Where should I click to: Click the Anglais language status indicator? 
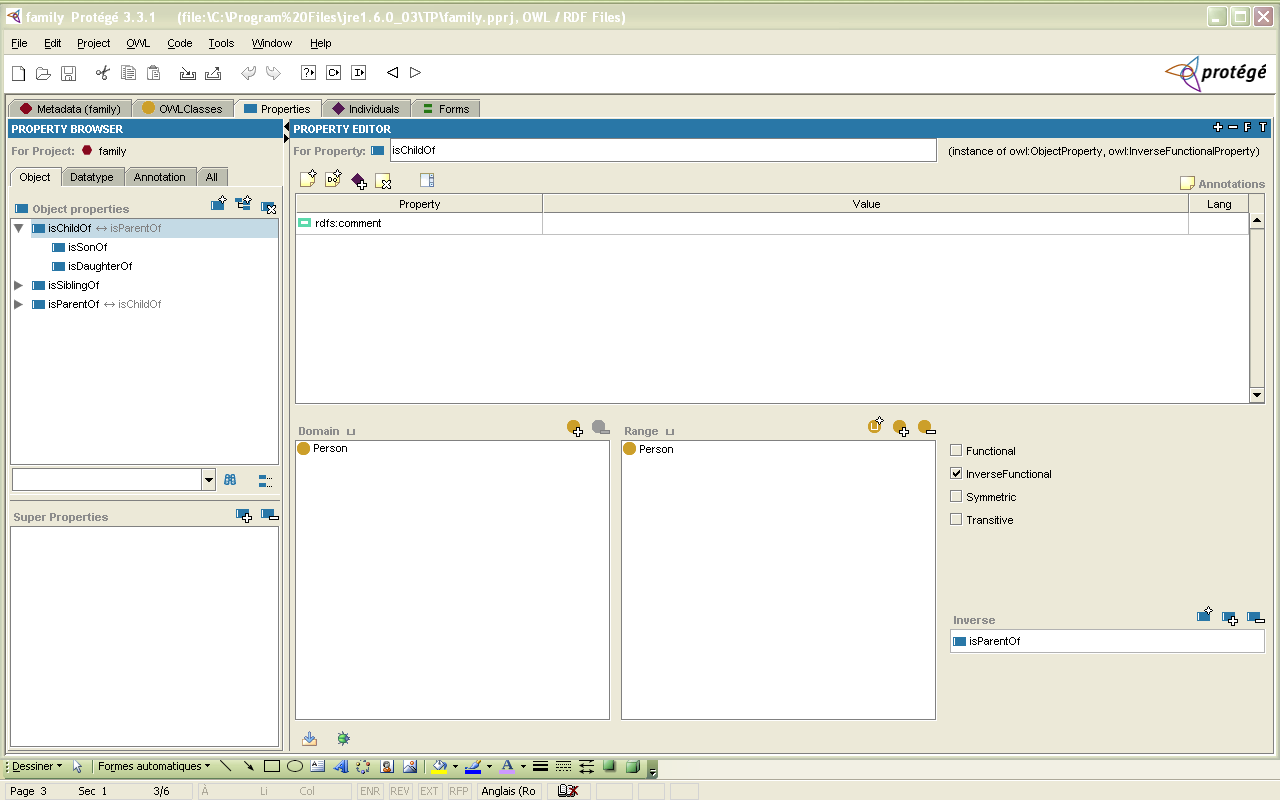[x=509, y=791]
